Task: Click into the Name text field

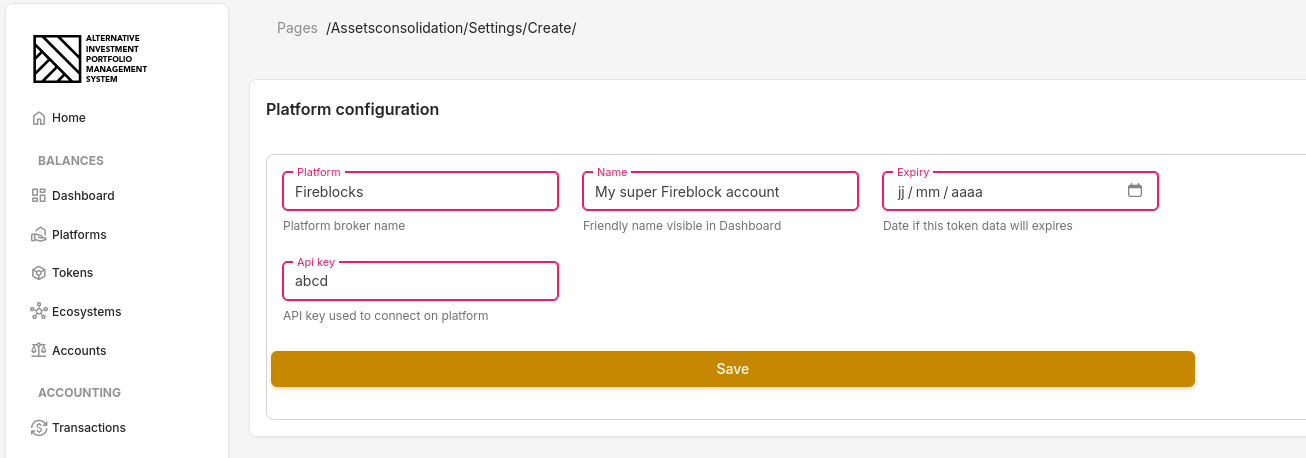Action: (x=720, y=192)
